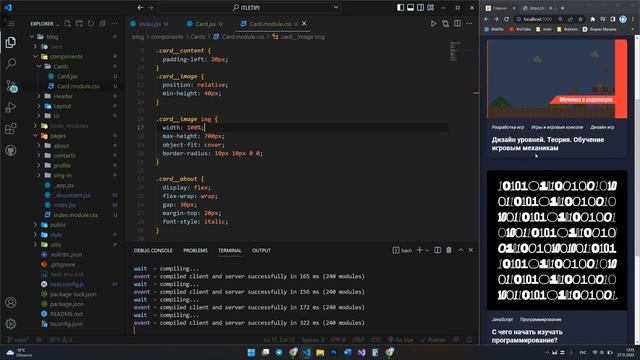Open Windows Start menu on taskbar
The height and width of the screenshot is (360, 640).
pos(251,352)
